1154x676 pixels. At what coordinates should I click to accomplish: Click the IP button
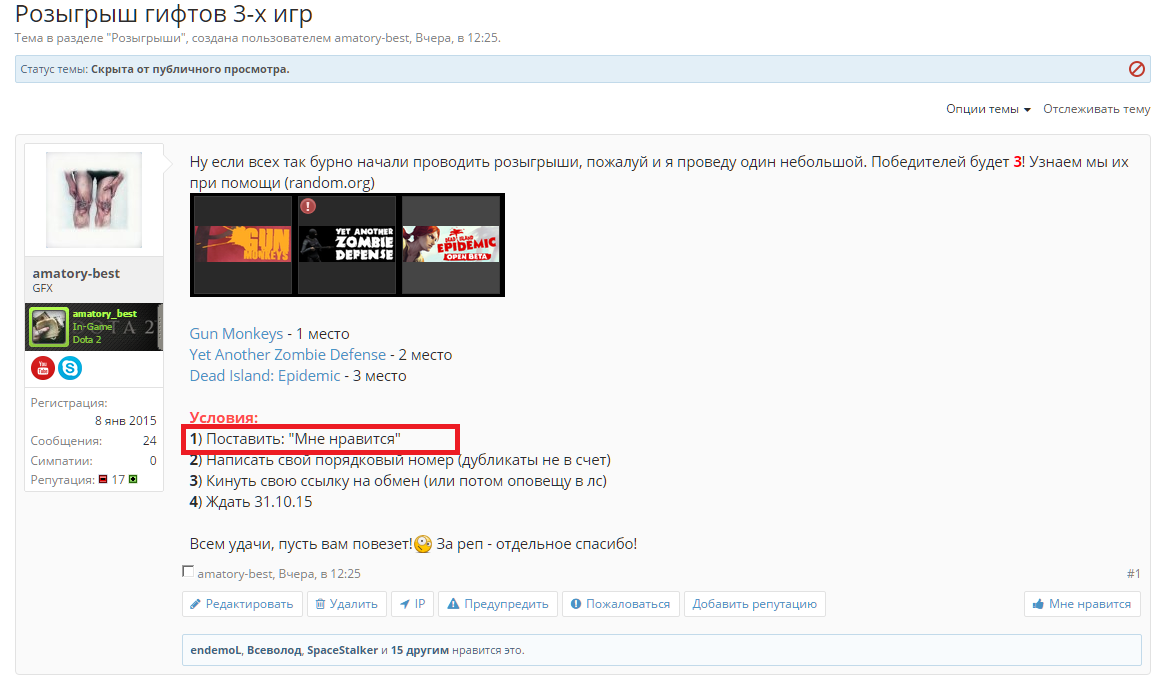(x=412, y=604)
